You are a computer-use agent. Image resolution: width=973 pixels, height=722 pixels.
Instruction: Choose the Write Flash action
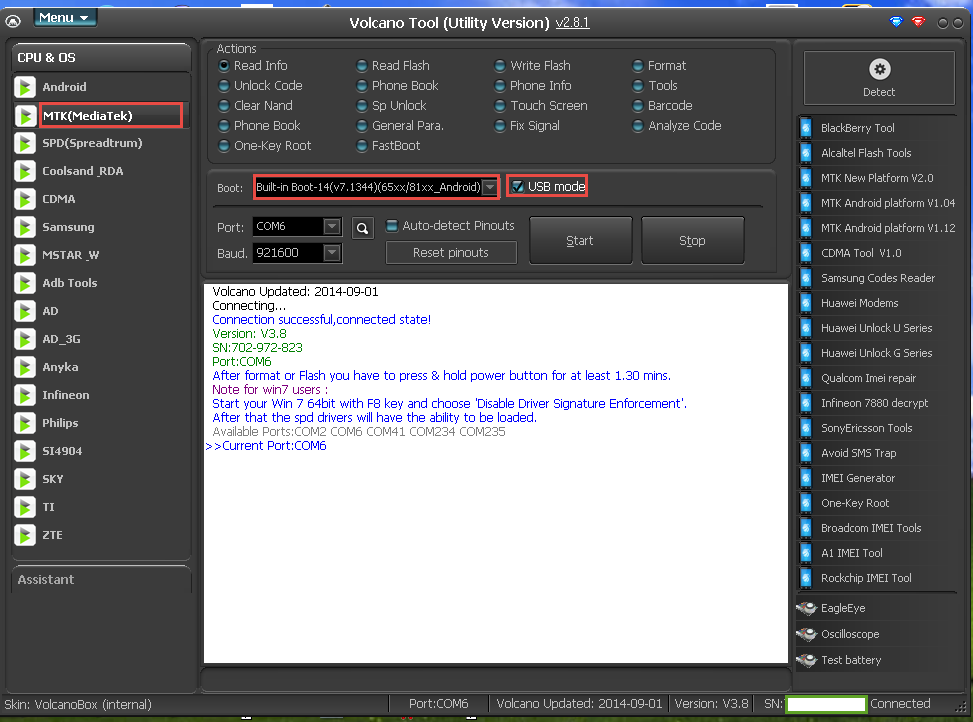[500, 65]
